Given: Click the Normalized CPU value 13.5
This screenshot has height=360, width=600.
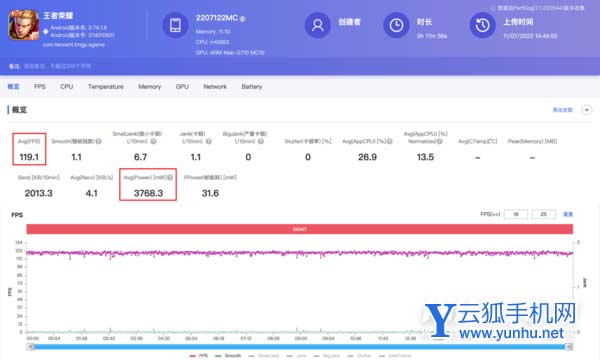Looking at the screenshot, I should tap(425, 157).
